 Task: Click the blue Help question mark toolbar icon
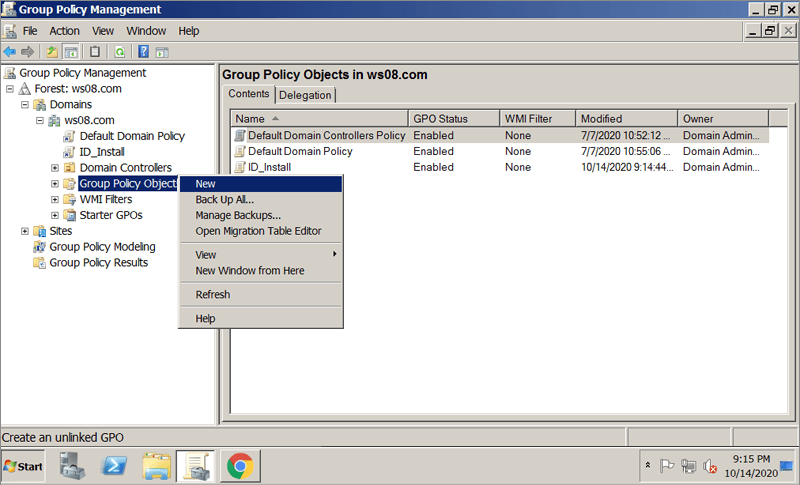[x=143, y=52]
